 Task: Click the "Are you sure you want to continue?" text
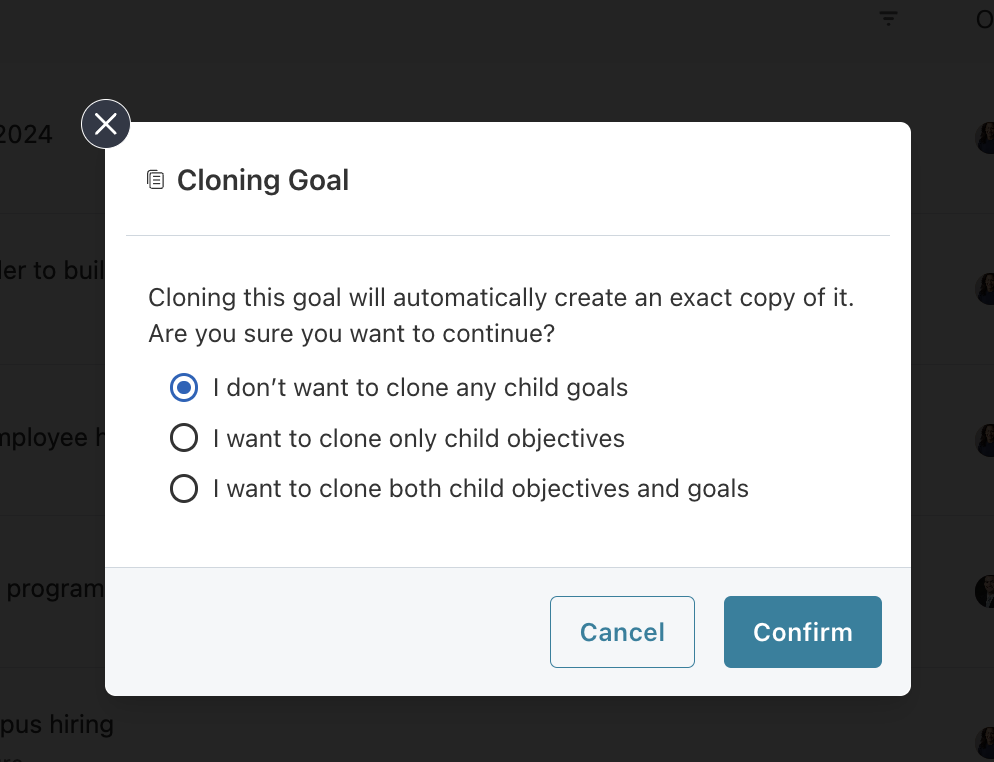click(x=351, y=333)
